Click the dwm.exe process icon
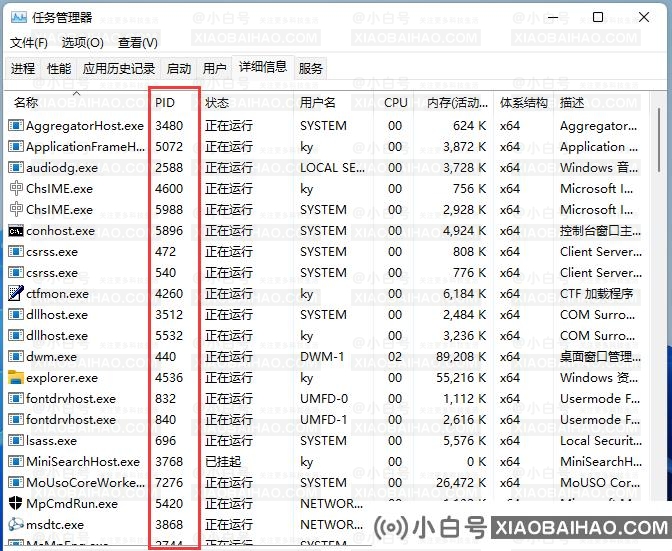Screen dimensions: 672x551 [x=16, y=356]
